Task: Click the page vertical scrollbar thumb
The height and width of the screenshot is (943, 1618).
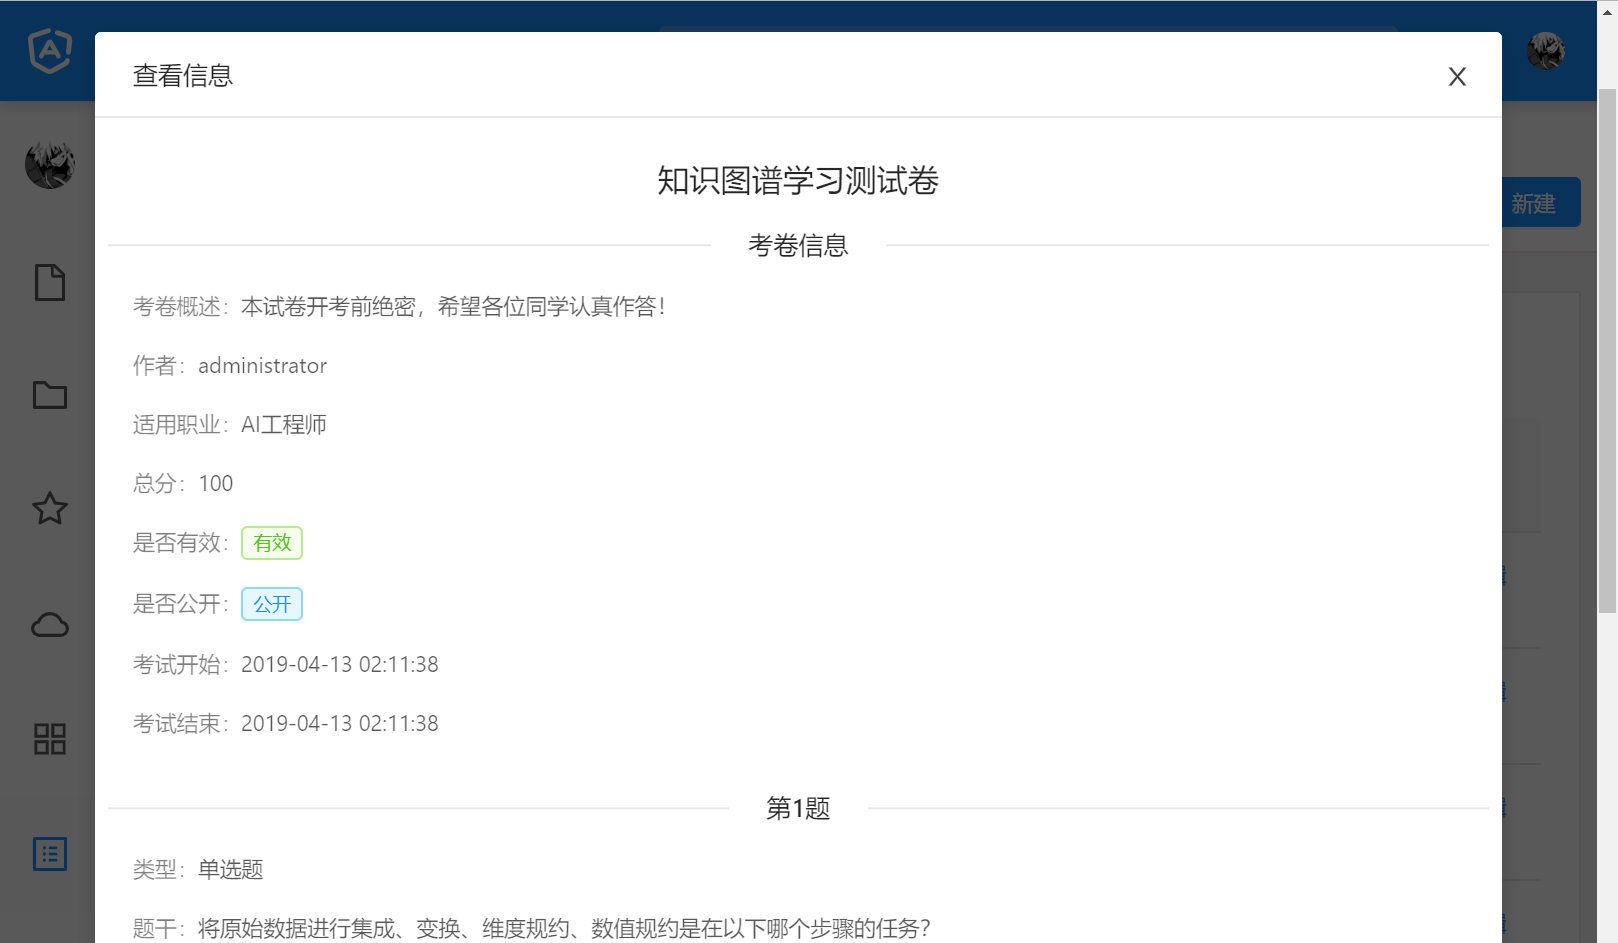Action: (x=1607, y=350)
